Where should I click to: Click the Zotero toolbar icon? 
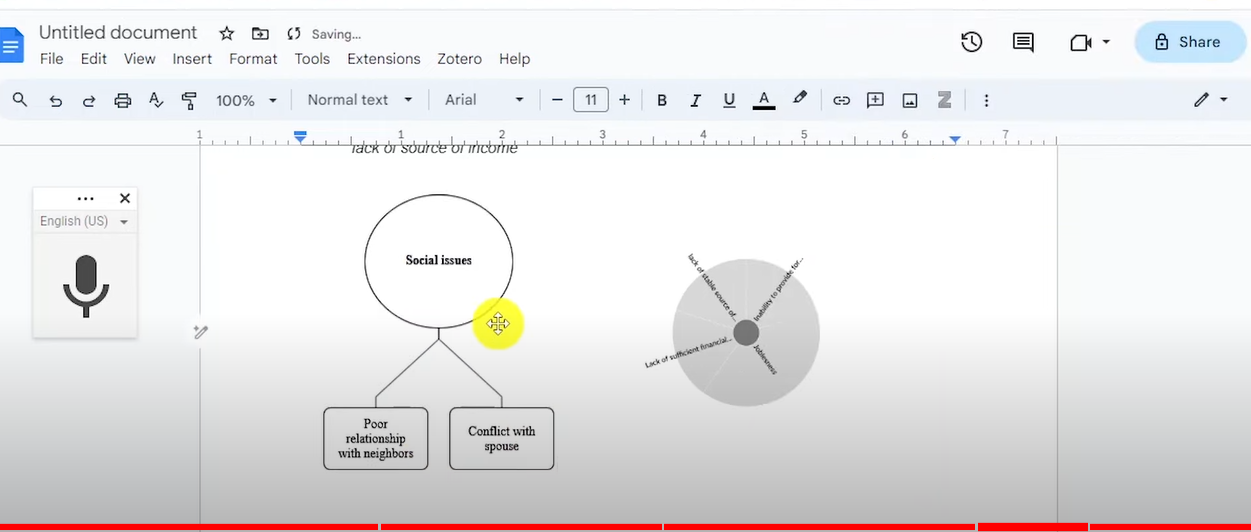coord(944,100)
